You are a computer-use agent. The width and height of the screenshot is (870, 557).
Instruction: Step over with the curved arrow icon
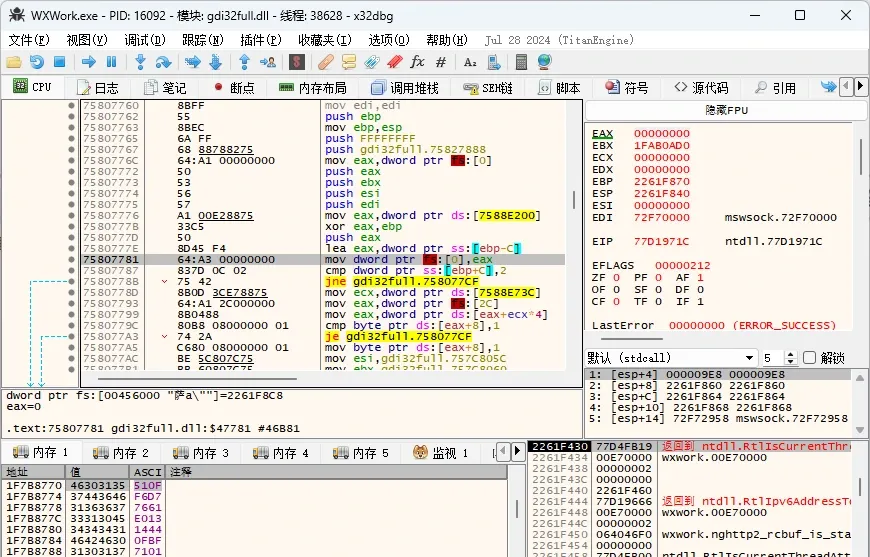163,62
